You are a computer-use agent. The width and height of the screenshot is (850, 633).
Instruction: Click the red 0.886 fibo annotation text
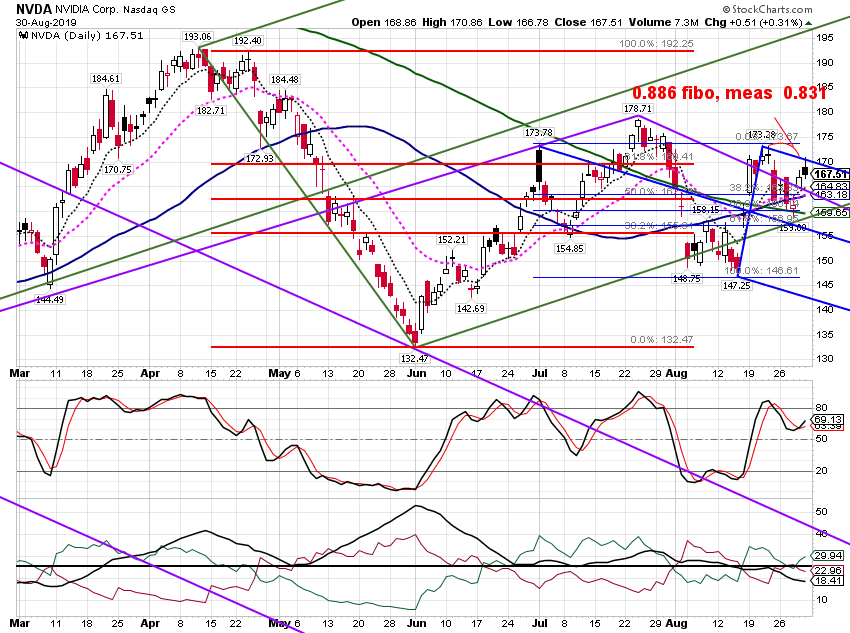(729, 93)
